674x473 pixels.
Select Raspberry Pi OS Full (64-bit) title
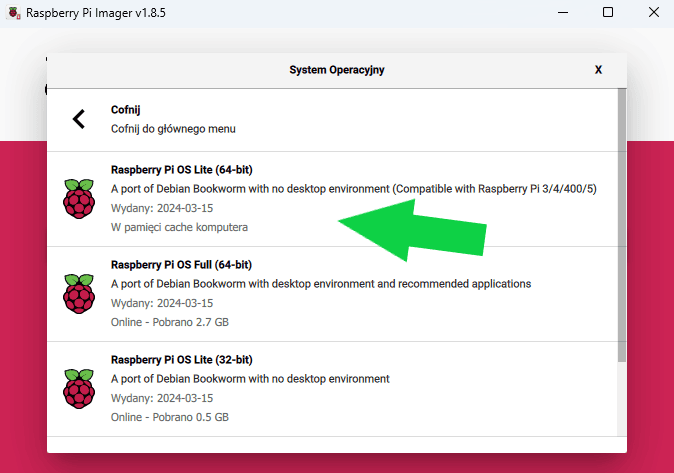[x=181, y=265]
